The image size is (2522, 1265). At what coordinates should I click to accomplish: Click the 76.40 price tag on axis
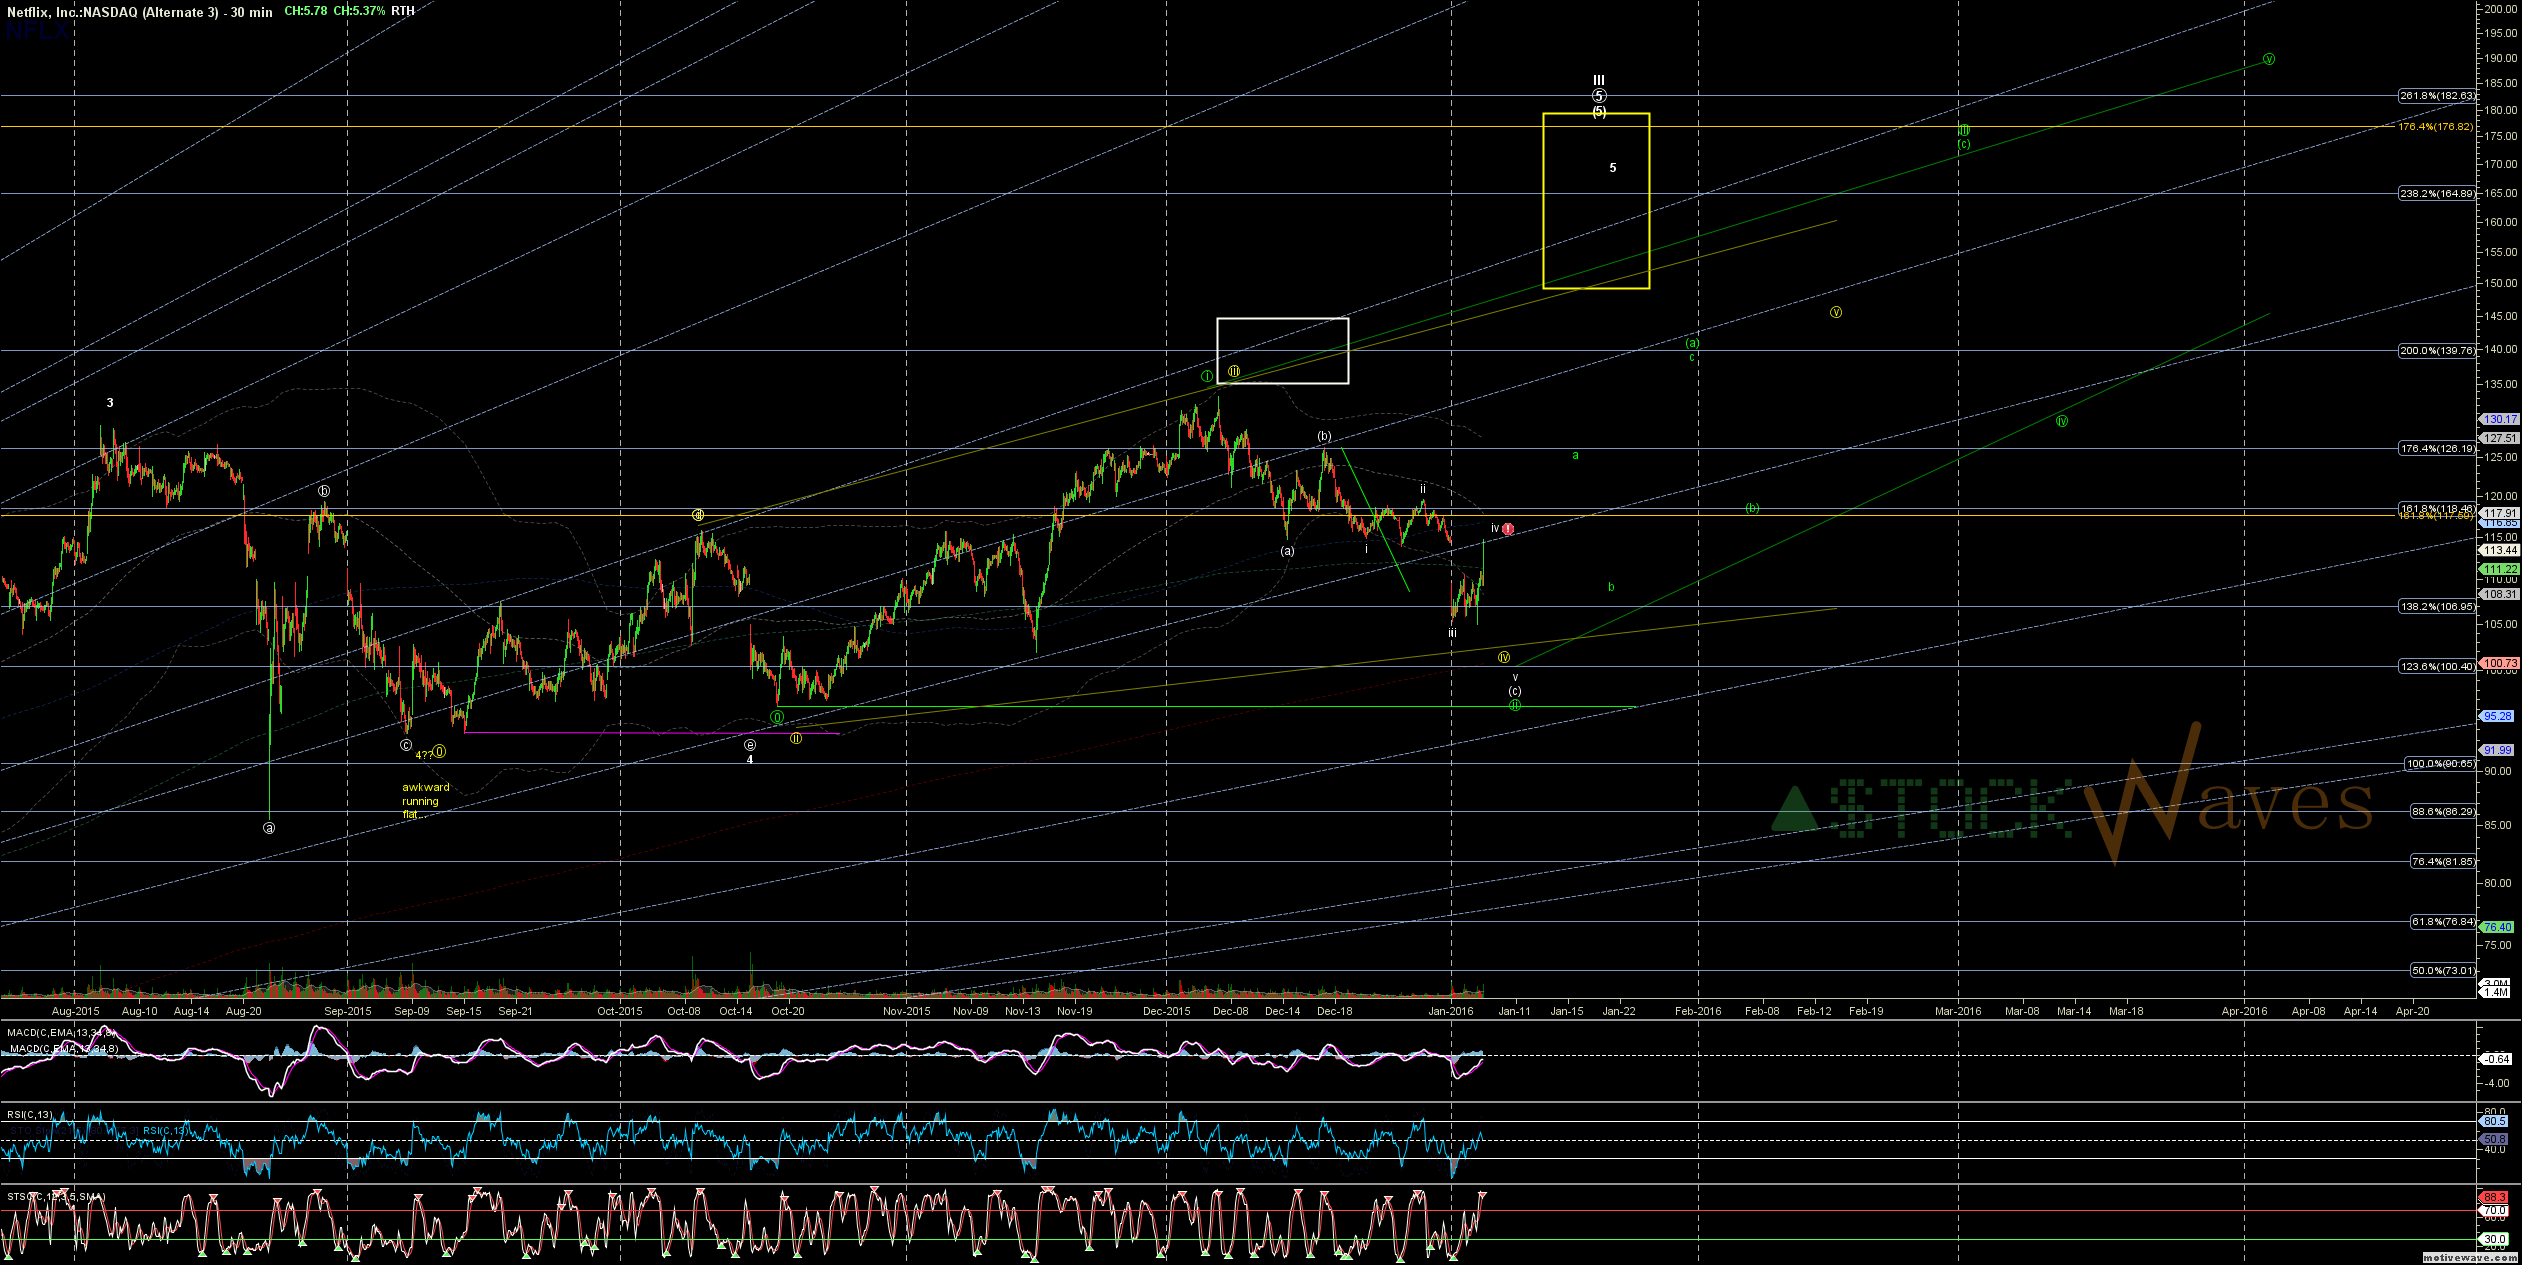[x=2495, y=928]
